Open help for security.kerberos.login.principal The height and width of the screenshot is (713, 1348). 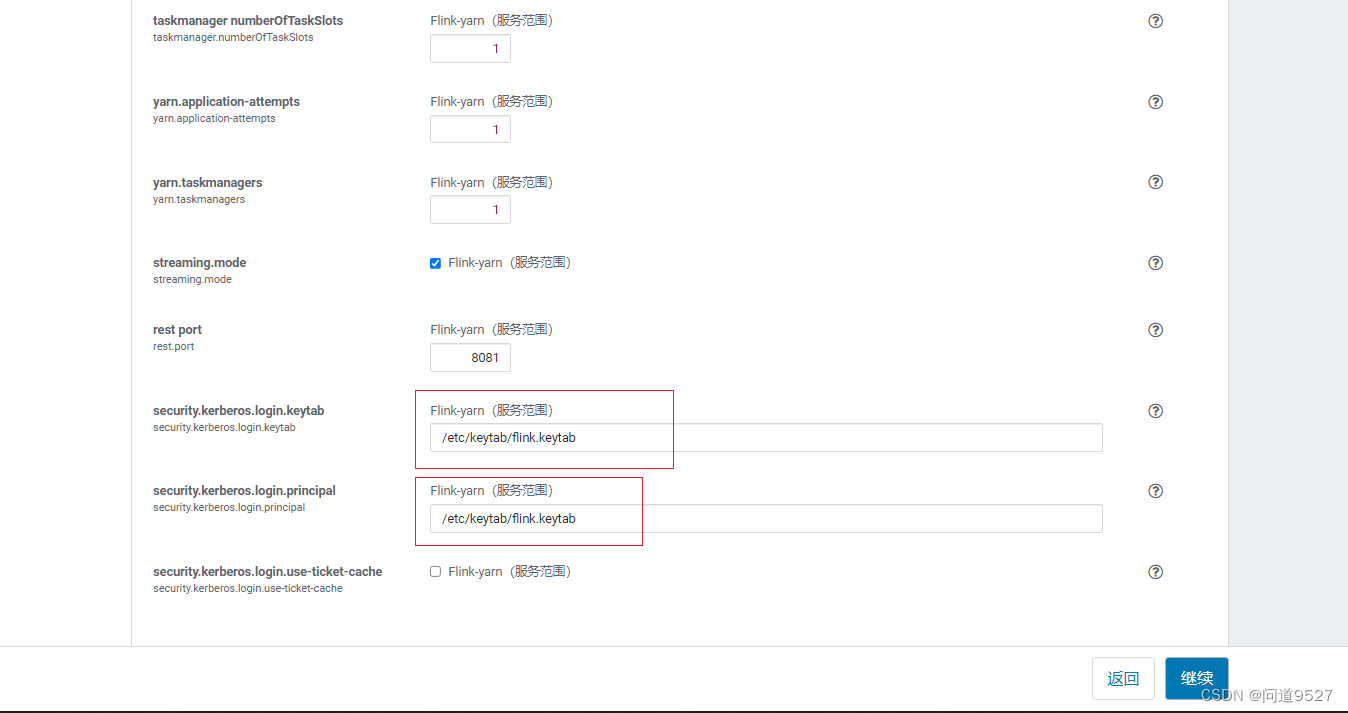[1155, 491]
